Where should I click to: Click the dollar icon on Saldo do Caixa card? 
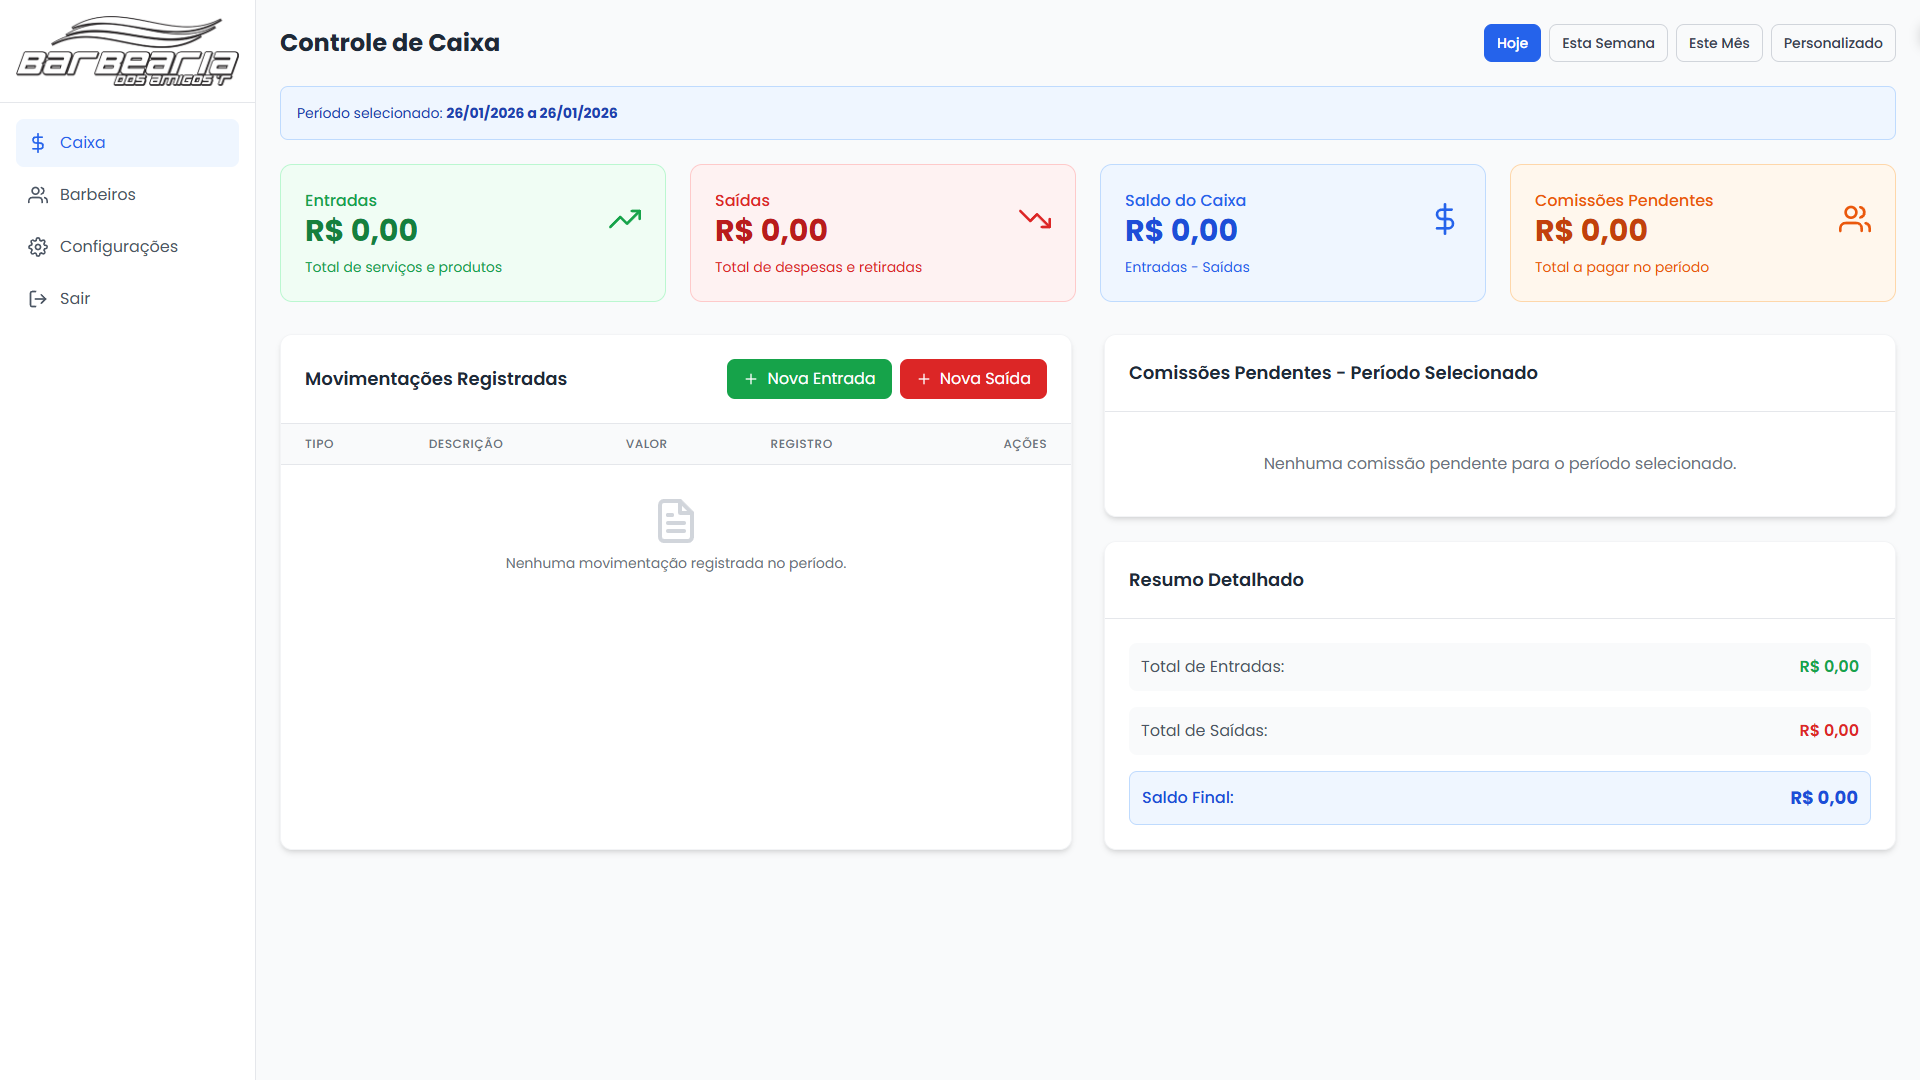coord(1445,219)
